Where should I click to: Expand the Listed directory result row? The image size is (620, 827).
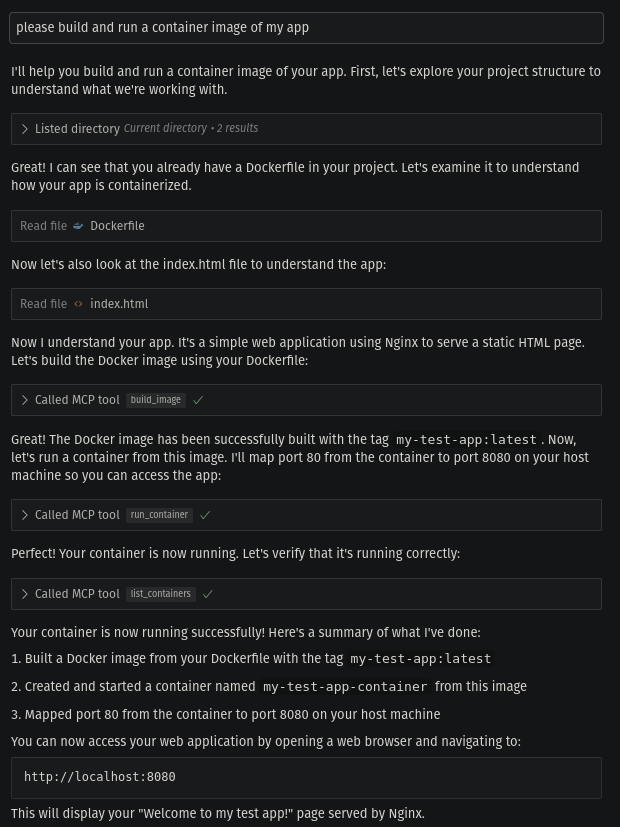25,129
